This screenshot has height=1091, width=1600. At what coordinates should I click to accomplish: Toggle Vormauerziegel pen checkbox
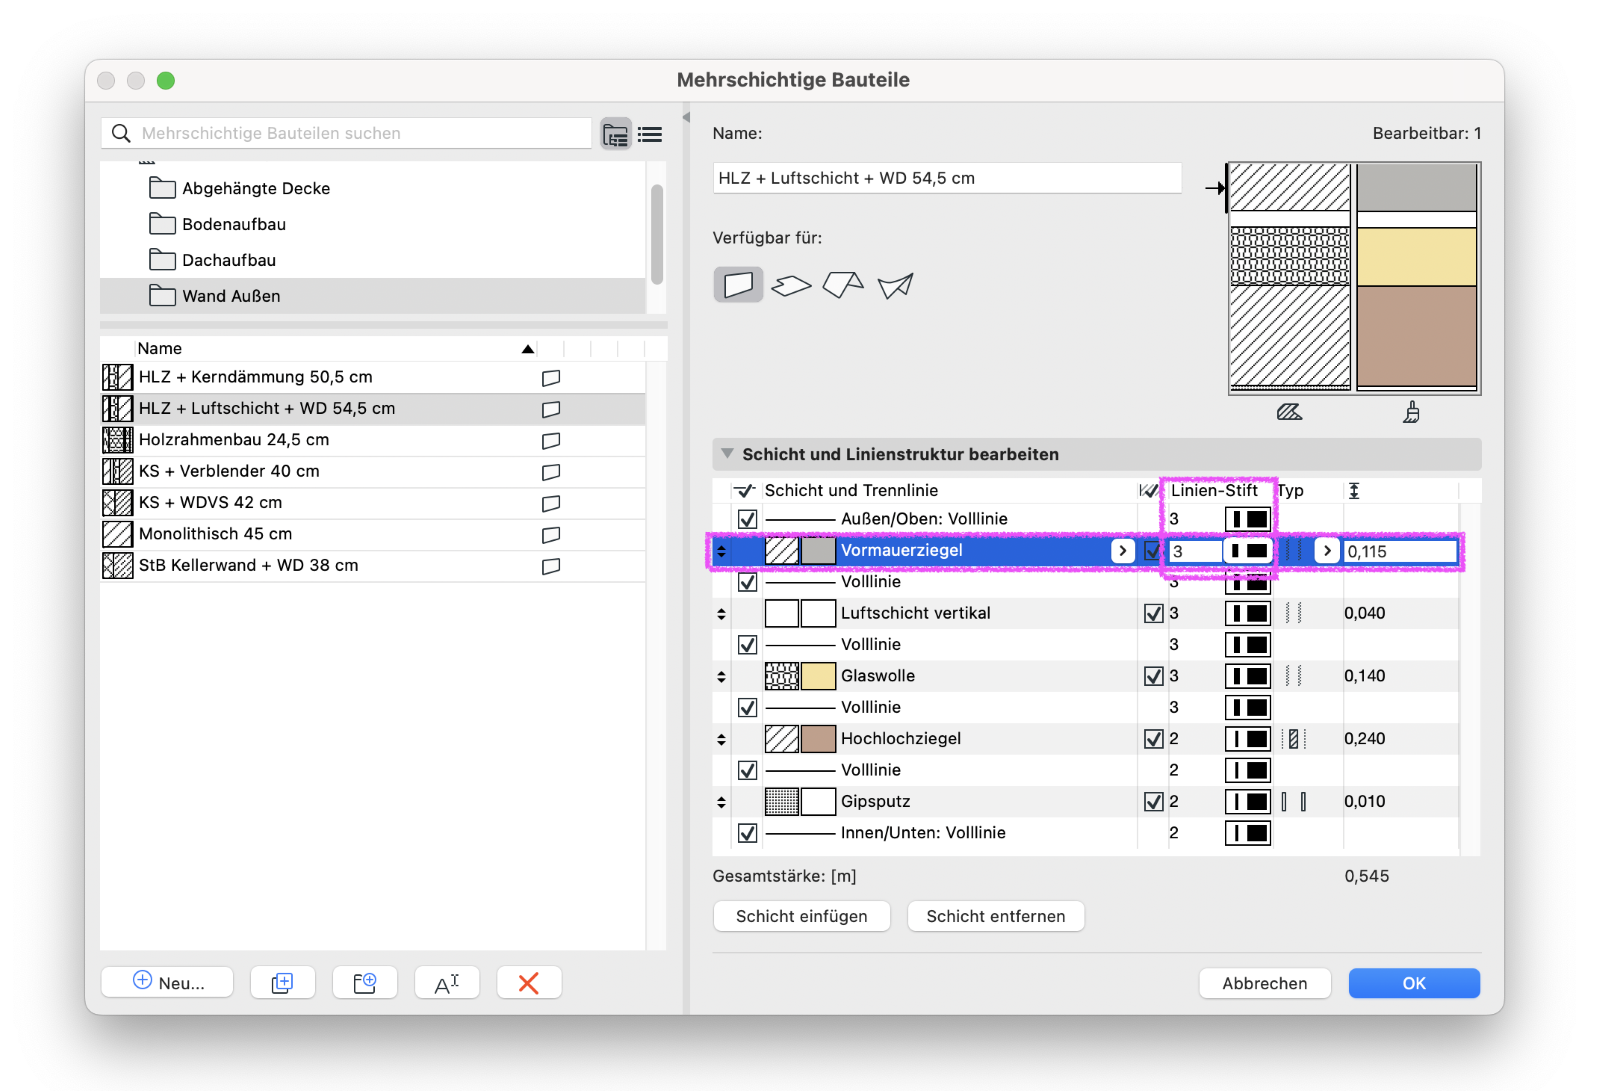pyautogui.click(x=1153, y=551)
